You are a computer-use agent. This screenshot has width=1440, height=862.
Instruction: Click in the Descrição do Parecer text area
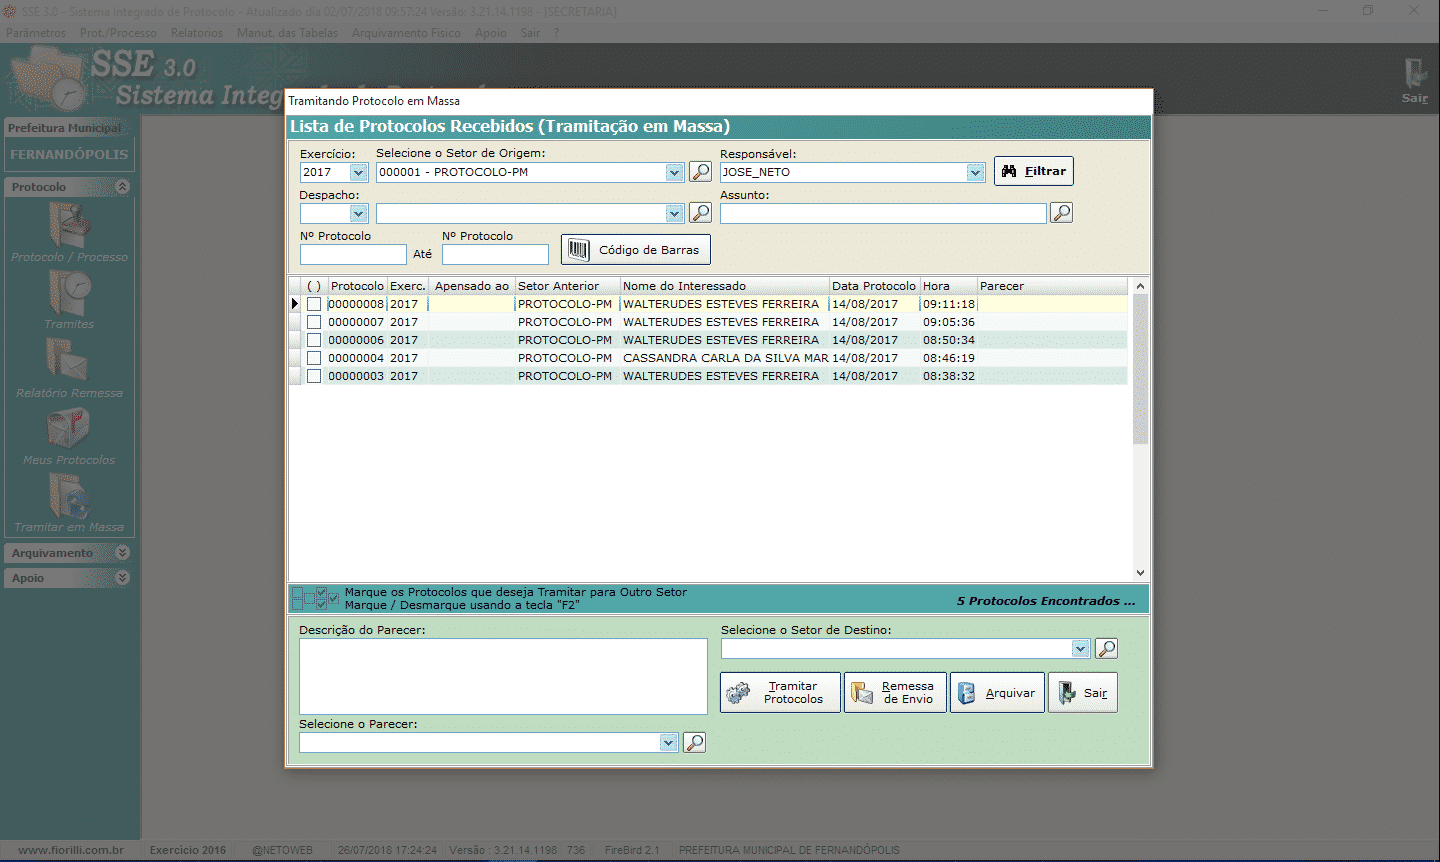pyautogui.click(x=503, y=676)
